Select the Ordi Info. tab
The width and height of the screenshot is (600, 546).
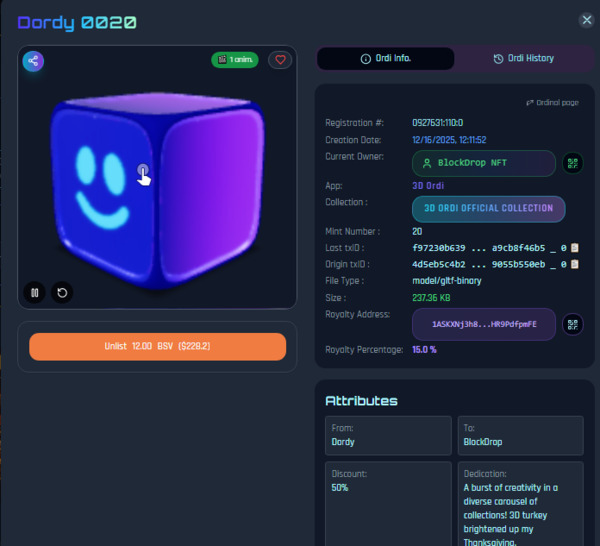[x=386, y=58]
